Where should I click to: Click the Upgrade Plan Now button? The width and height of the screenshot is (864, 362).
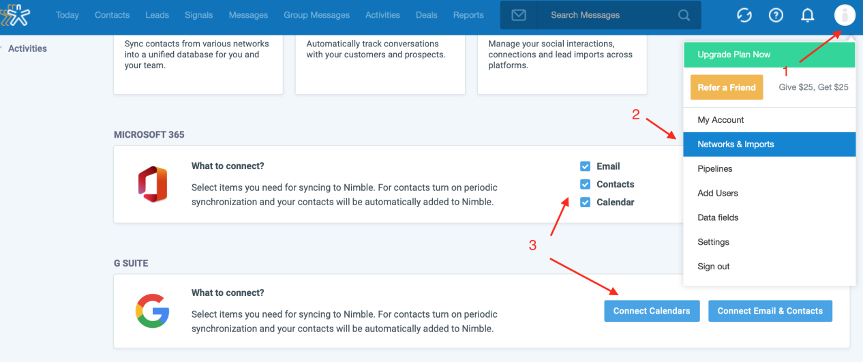pyautogui.click(x=769, y=55)
